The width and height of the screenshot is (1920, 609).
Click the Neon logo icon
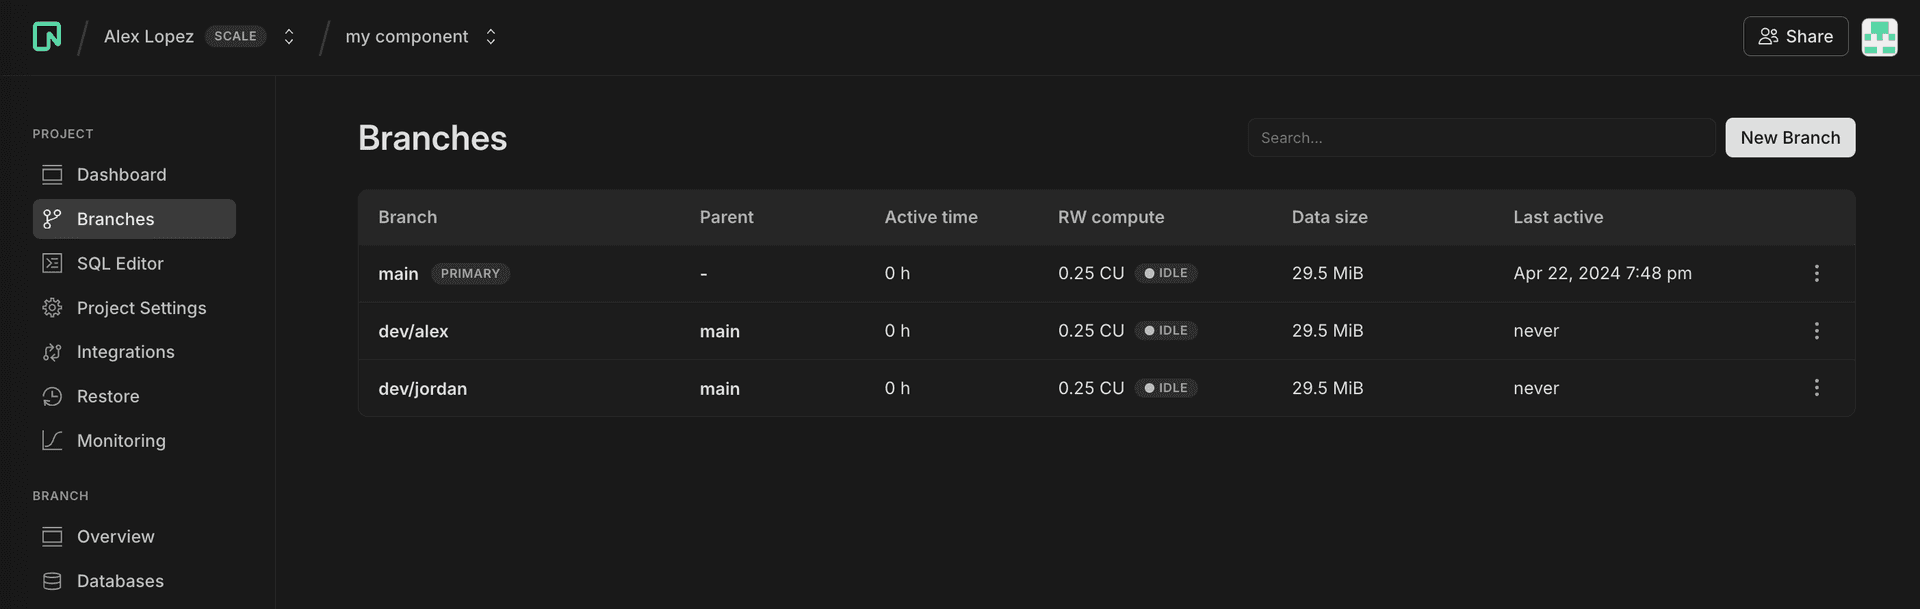[x=47, y=36]
